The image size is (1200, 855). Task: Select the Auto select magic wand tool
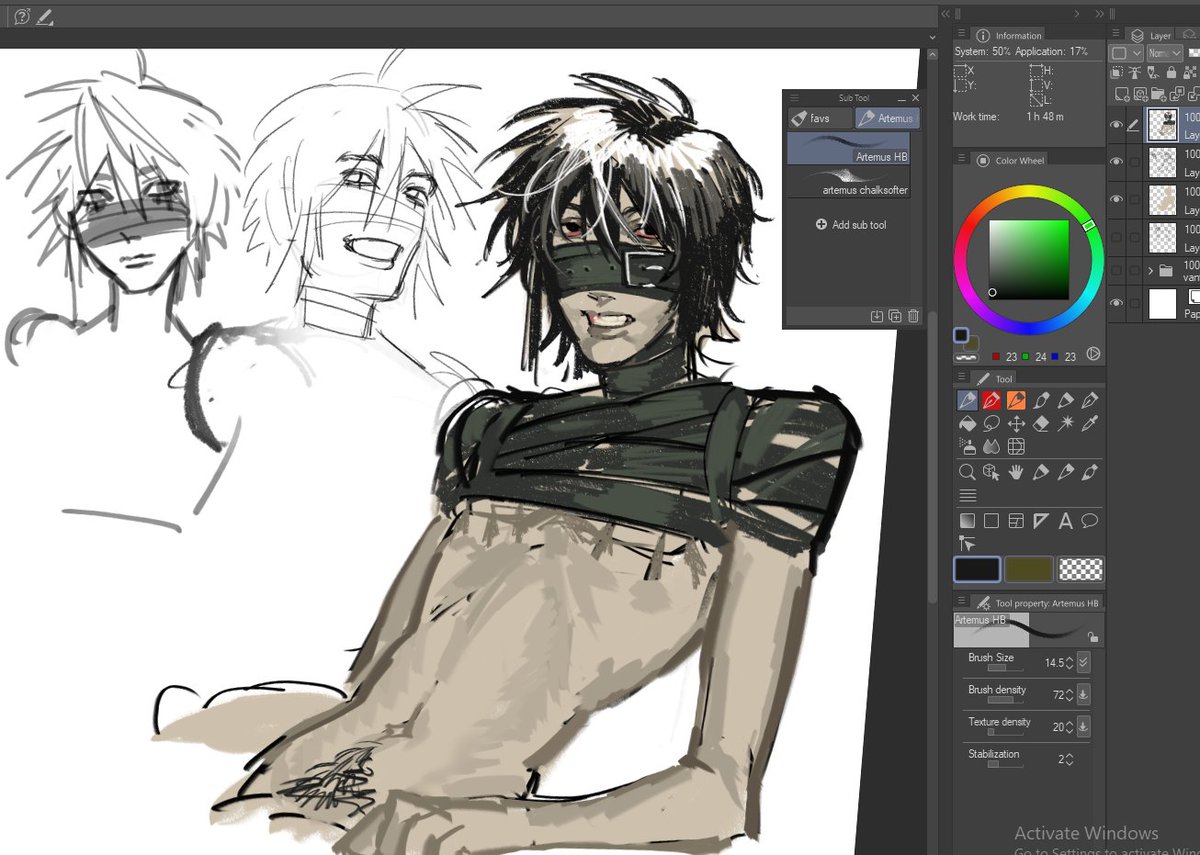point(1066,424)
